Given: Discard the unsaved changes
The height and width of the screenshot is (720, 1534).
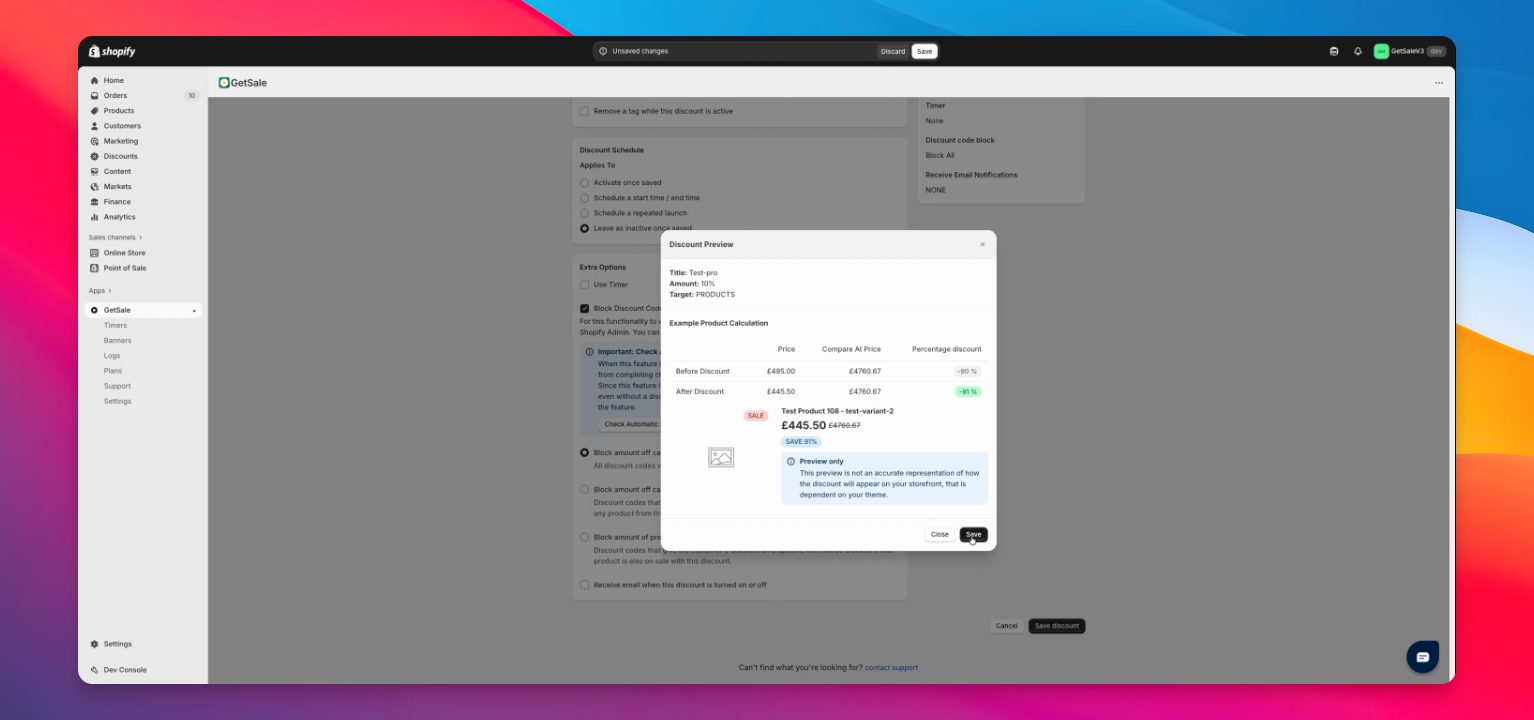Looking at the screenshot, I should pos(893,51).
